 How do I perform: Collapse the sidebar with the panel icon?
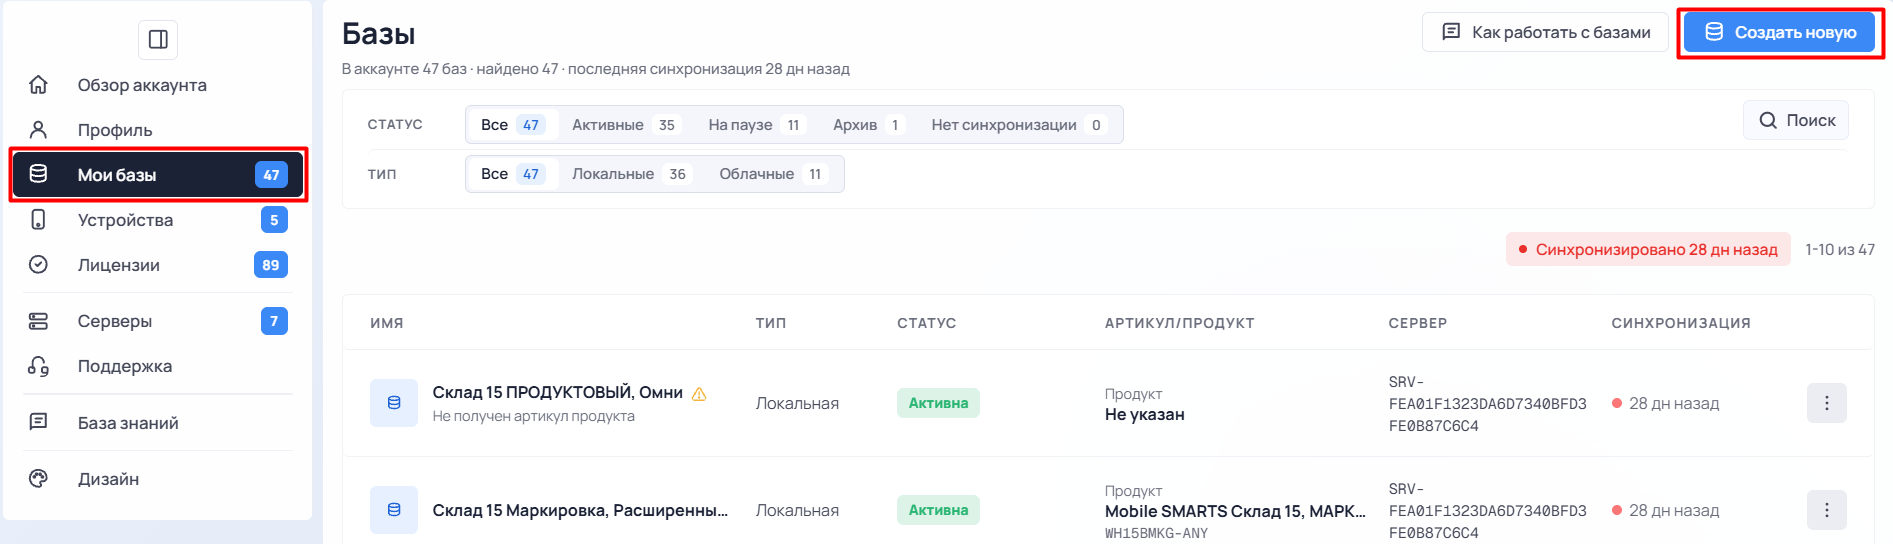158,40
